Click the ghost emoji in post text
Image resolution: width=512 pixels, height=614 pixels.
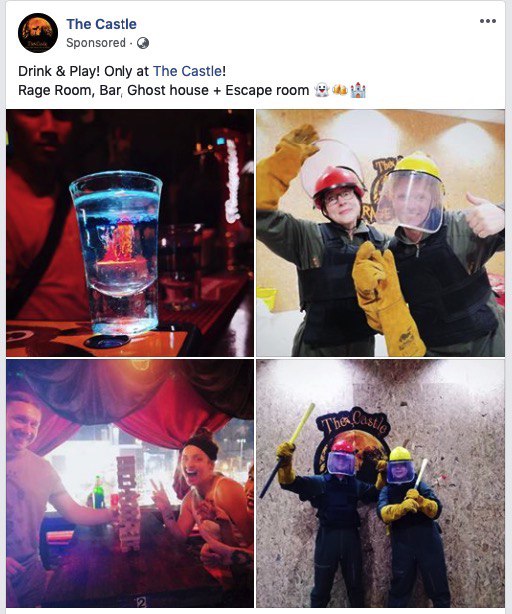click(x=322, y=90)
